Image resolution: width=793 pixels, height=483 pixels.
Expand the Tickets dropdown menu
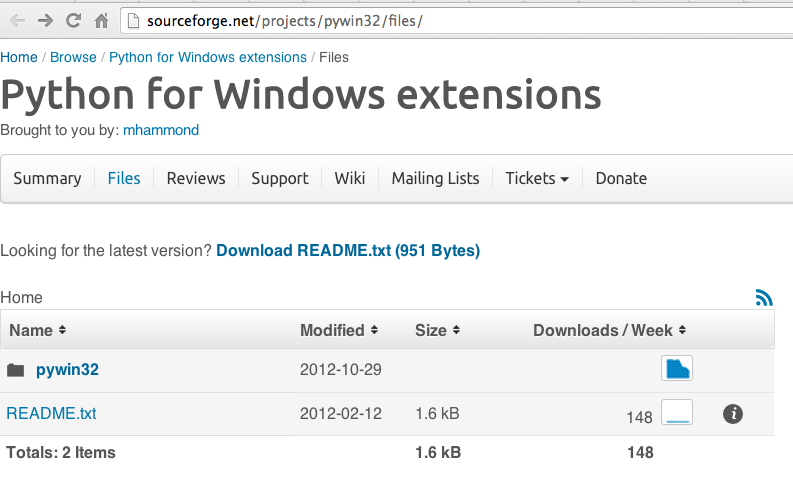pyautogui.click(x=537, y=178)
